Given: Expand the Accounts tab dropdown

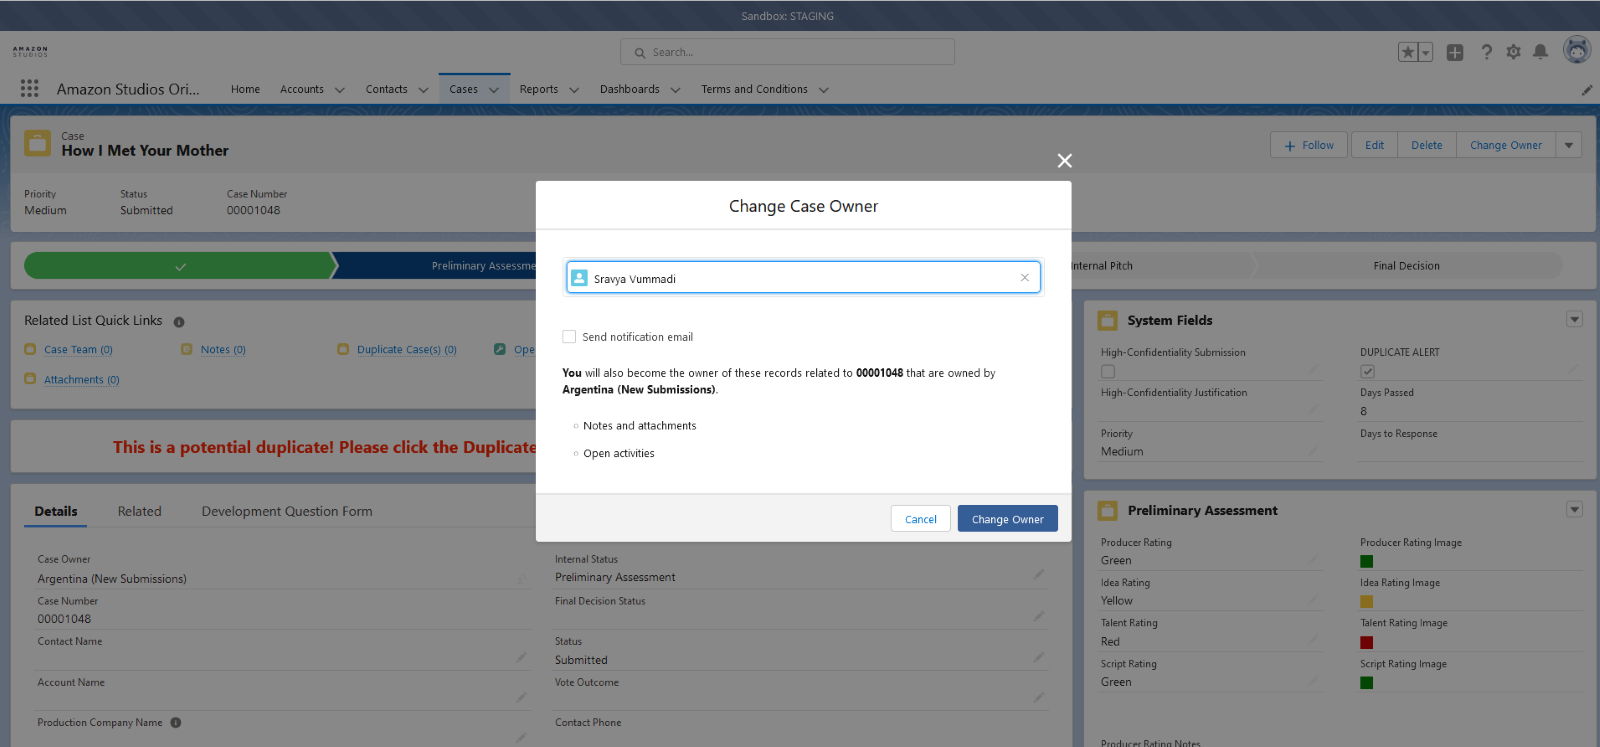Looking at the screenshot, I should point(339,90).
